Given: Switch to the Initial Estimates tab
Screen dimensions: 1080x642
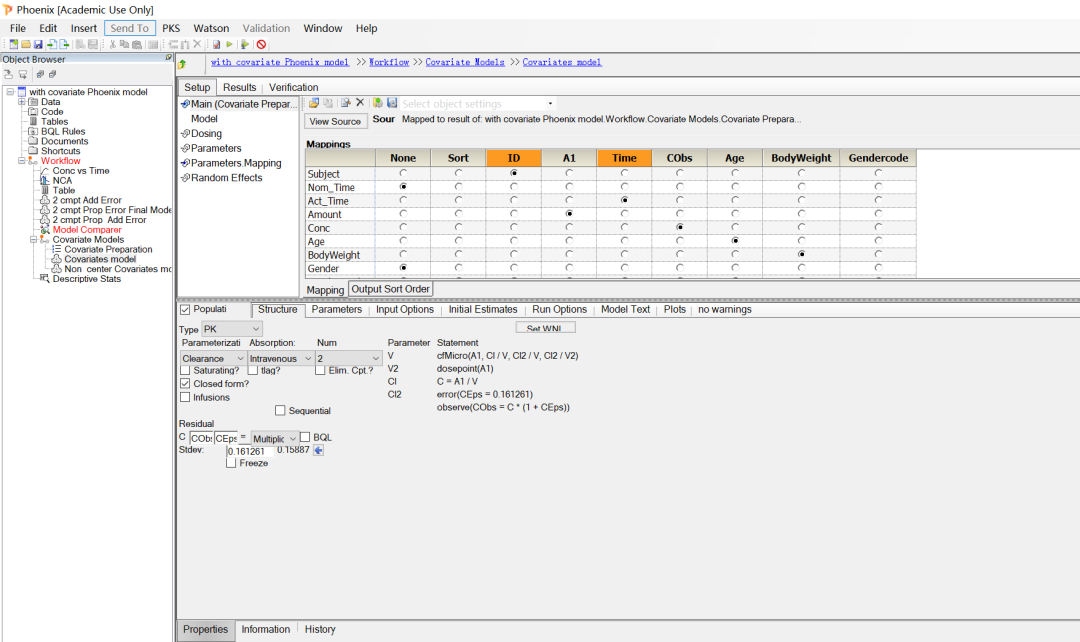Looking at the screenshot, I should [483, 309].
